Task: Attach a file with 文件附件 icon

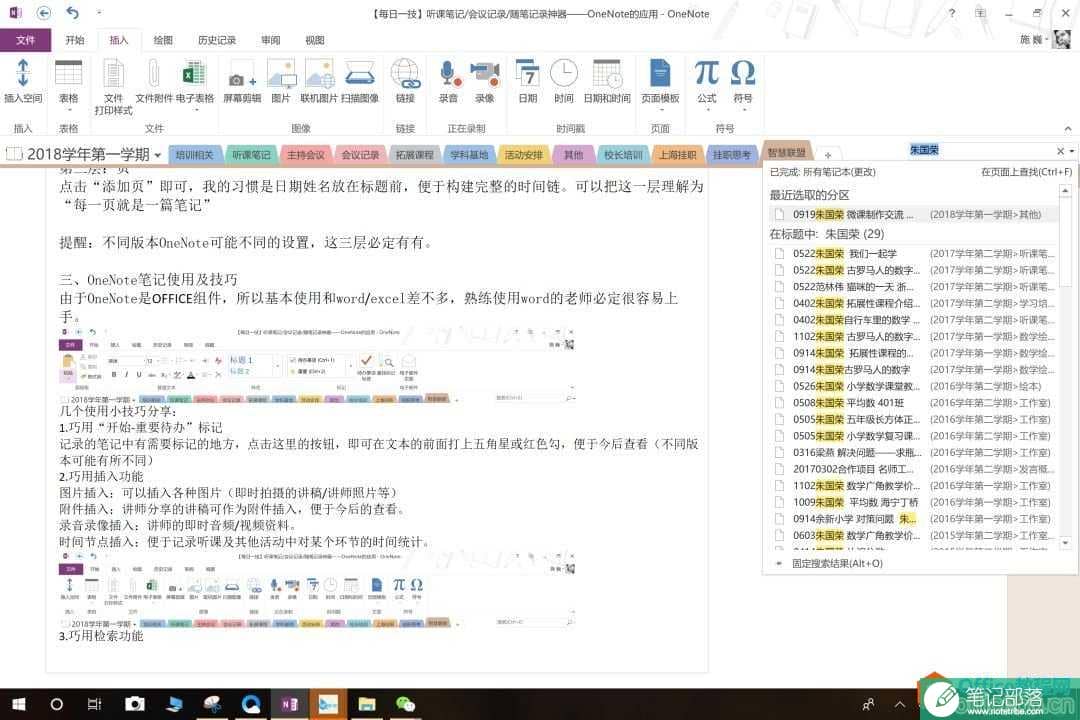Action: point(154,73)
